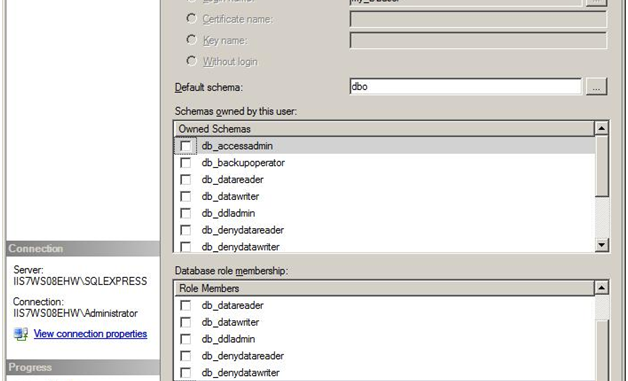Screen dimensions: 628x381
Task: Select db_backupoperator row label text
Action: [243, 163]
